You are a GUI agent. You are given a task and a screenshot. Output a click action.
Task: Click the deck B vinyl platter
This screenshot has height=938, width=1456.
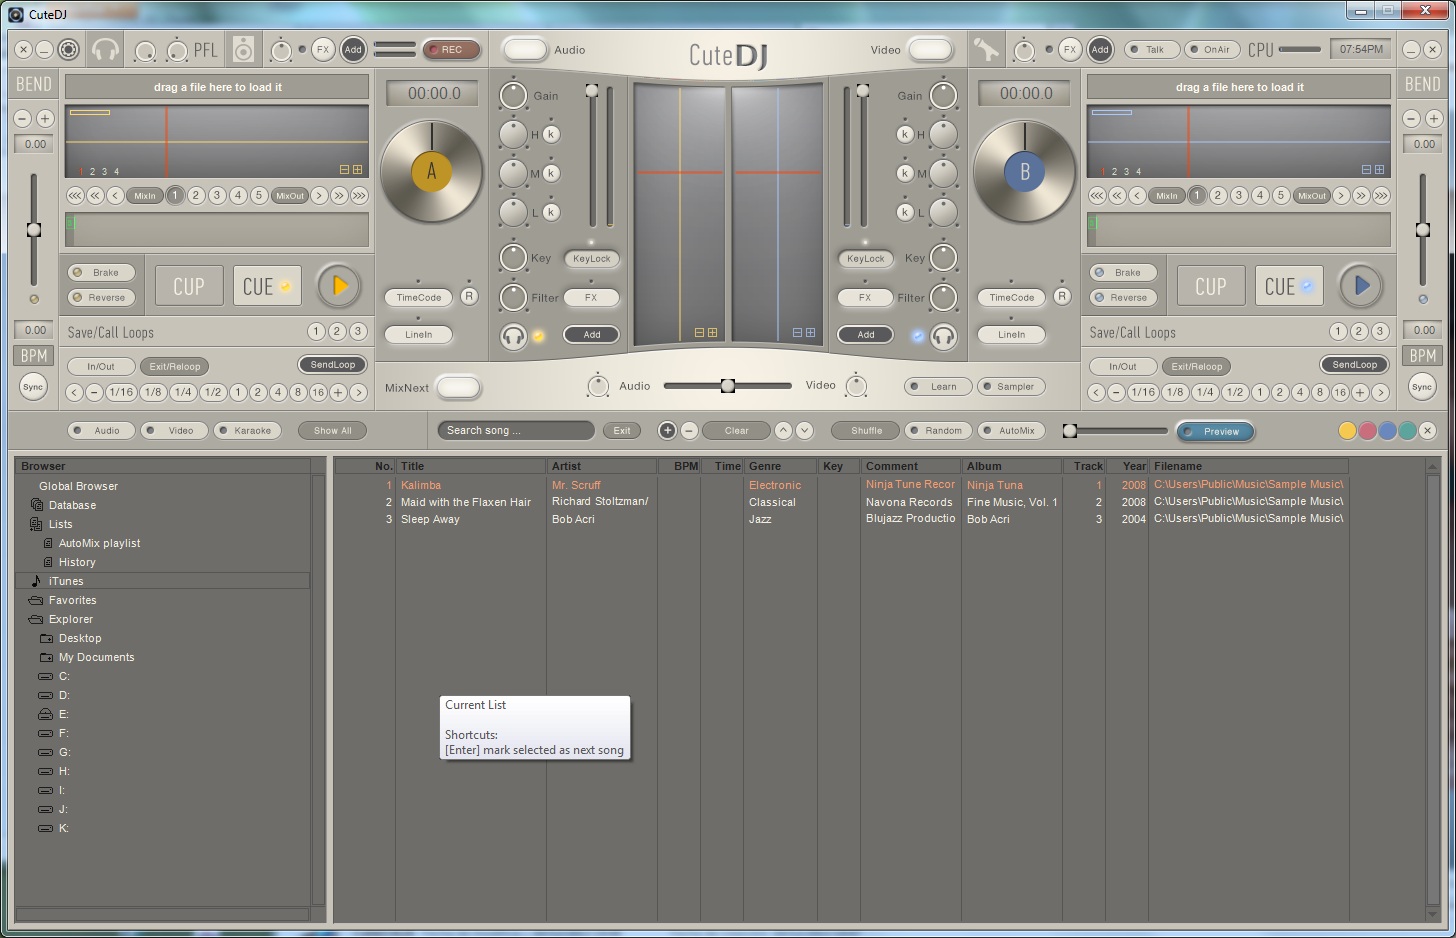[1024, 172]
